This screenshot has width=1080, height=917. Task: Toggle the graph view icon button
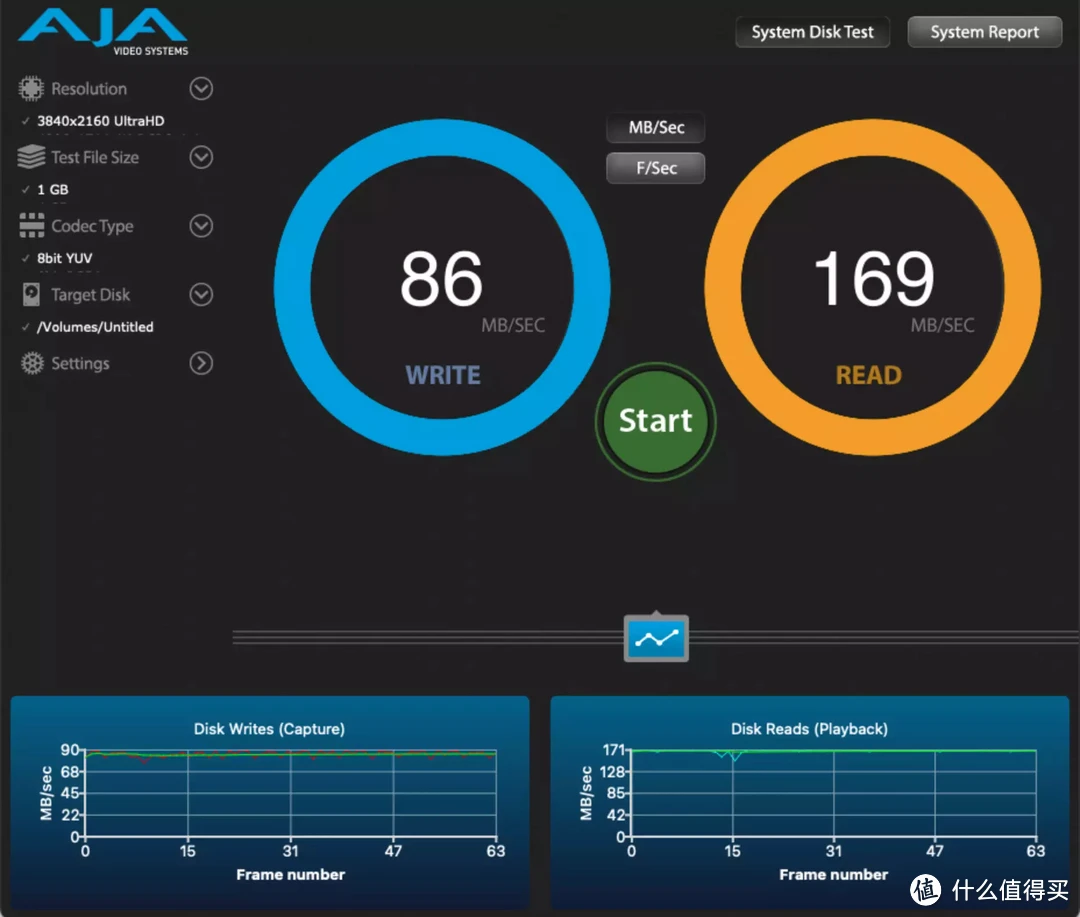656,639
